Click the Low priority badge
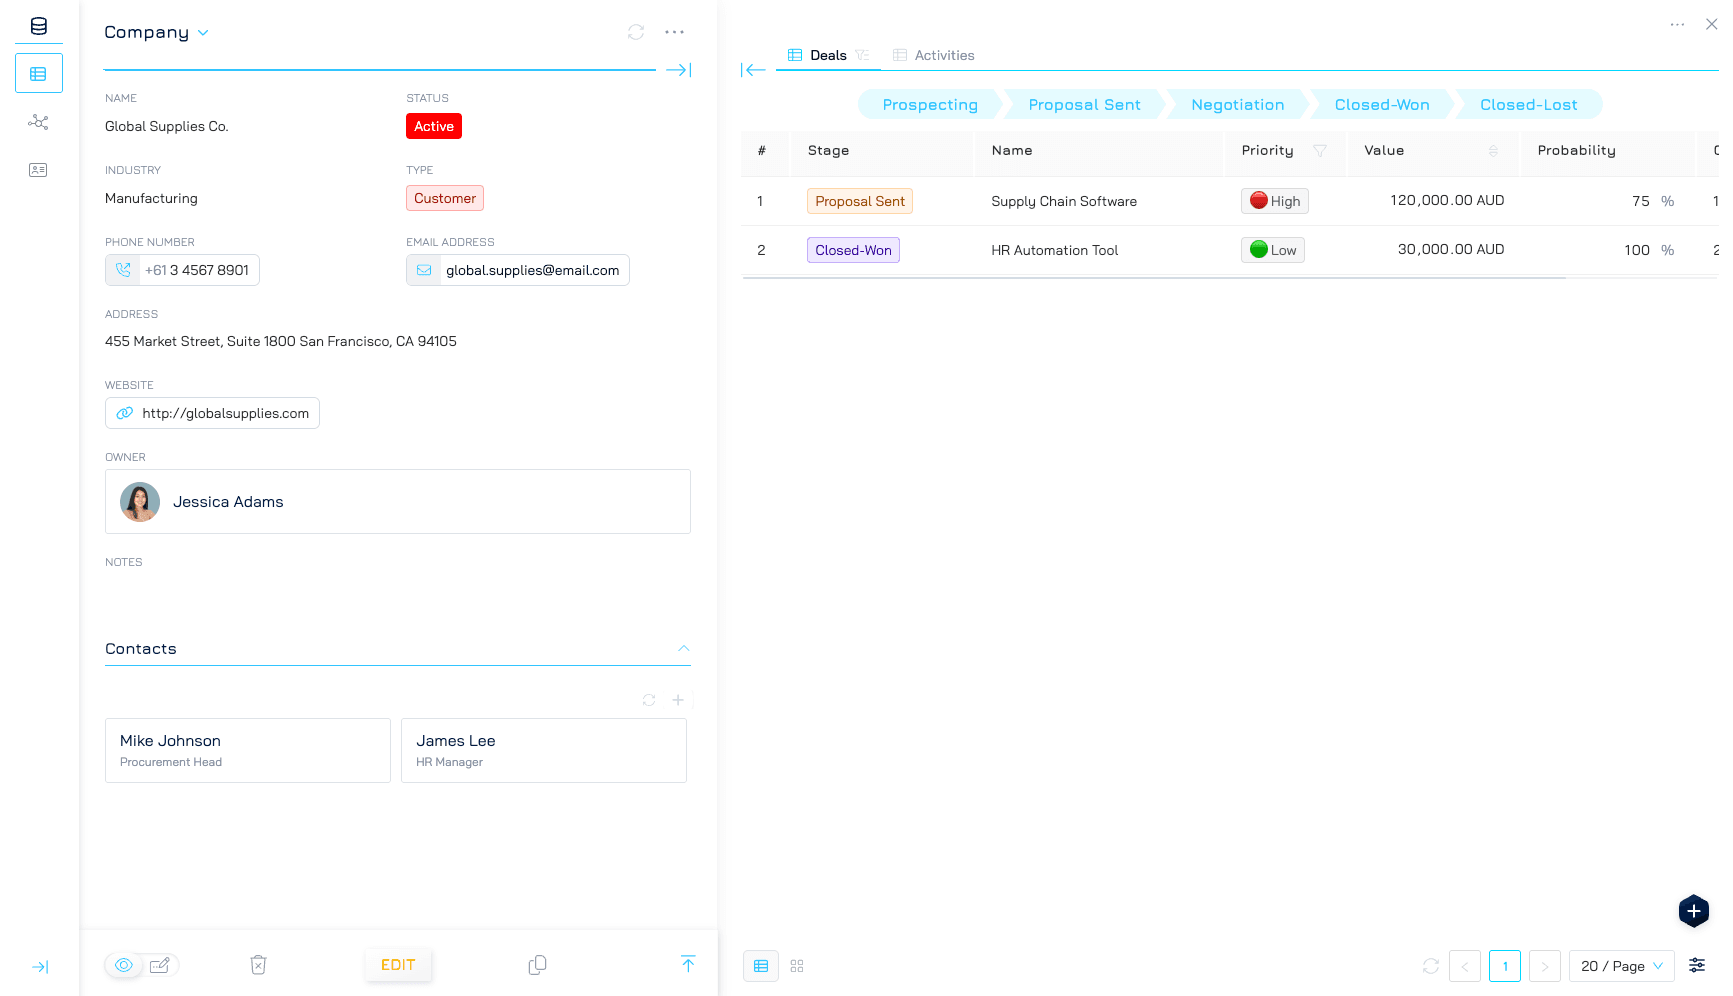The height and width of the screenshot is (996, 1733). (1273, 250)
